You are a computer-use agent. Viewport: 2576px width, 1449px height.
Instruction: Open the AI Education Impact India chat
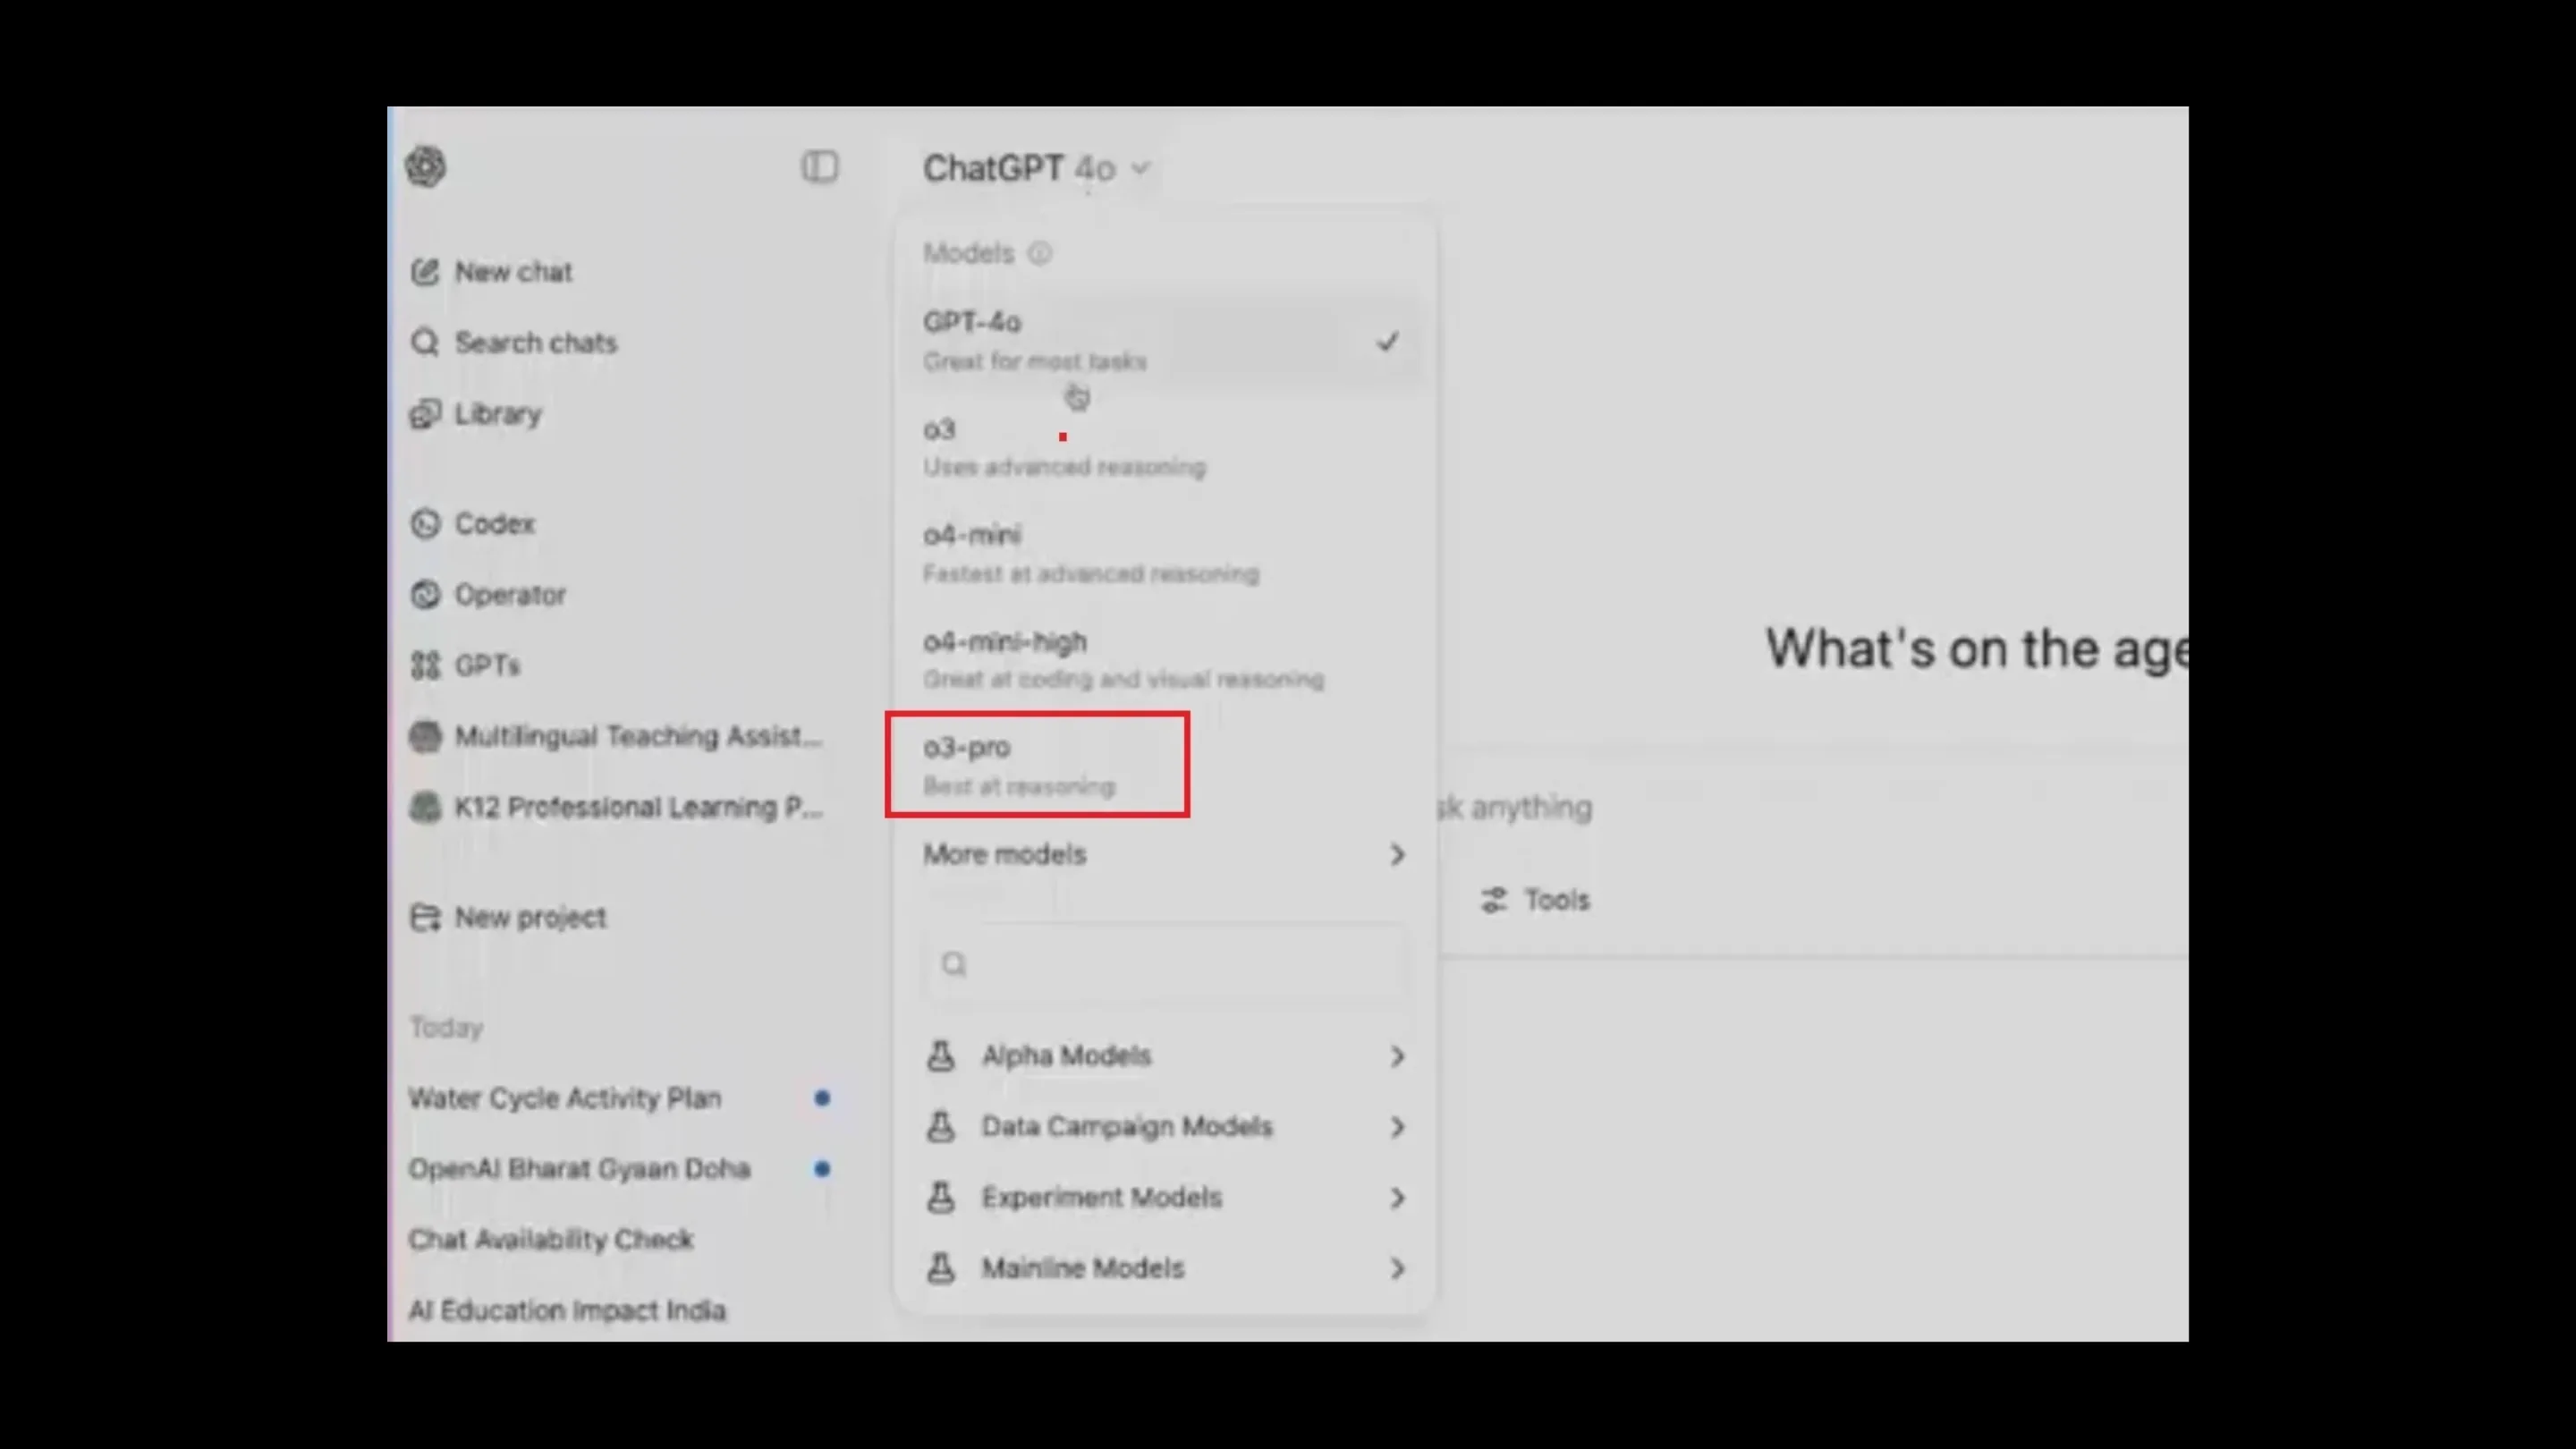click(567, 1311)
